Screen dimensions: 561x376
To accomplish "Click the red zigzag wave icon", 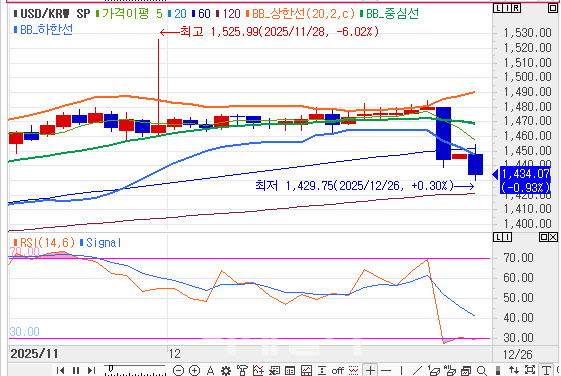I will point(353,371).
